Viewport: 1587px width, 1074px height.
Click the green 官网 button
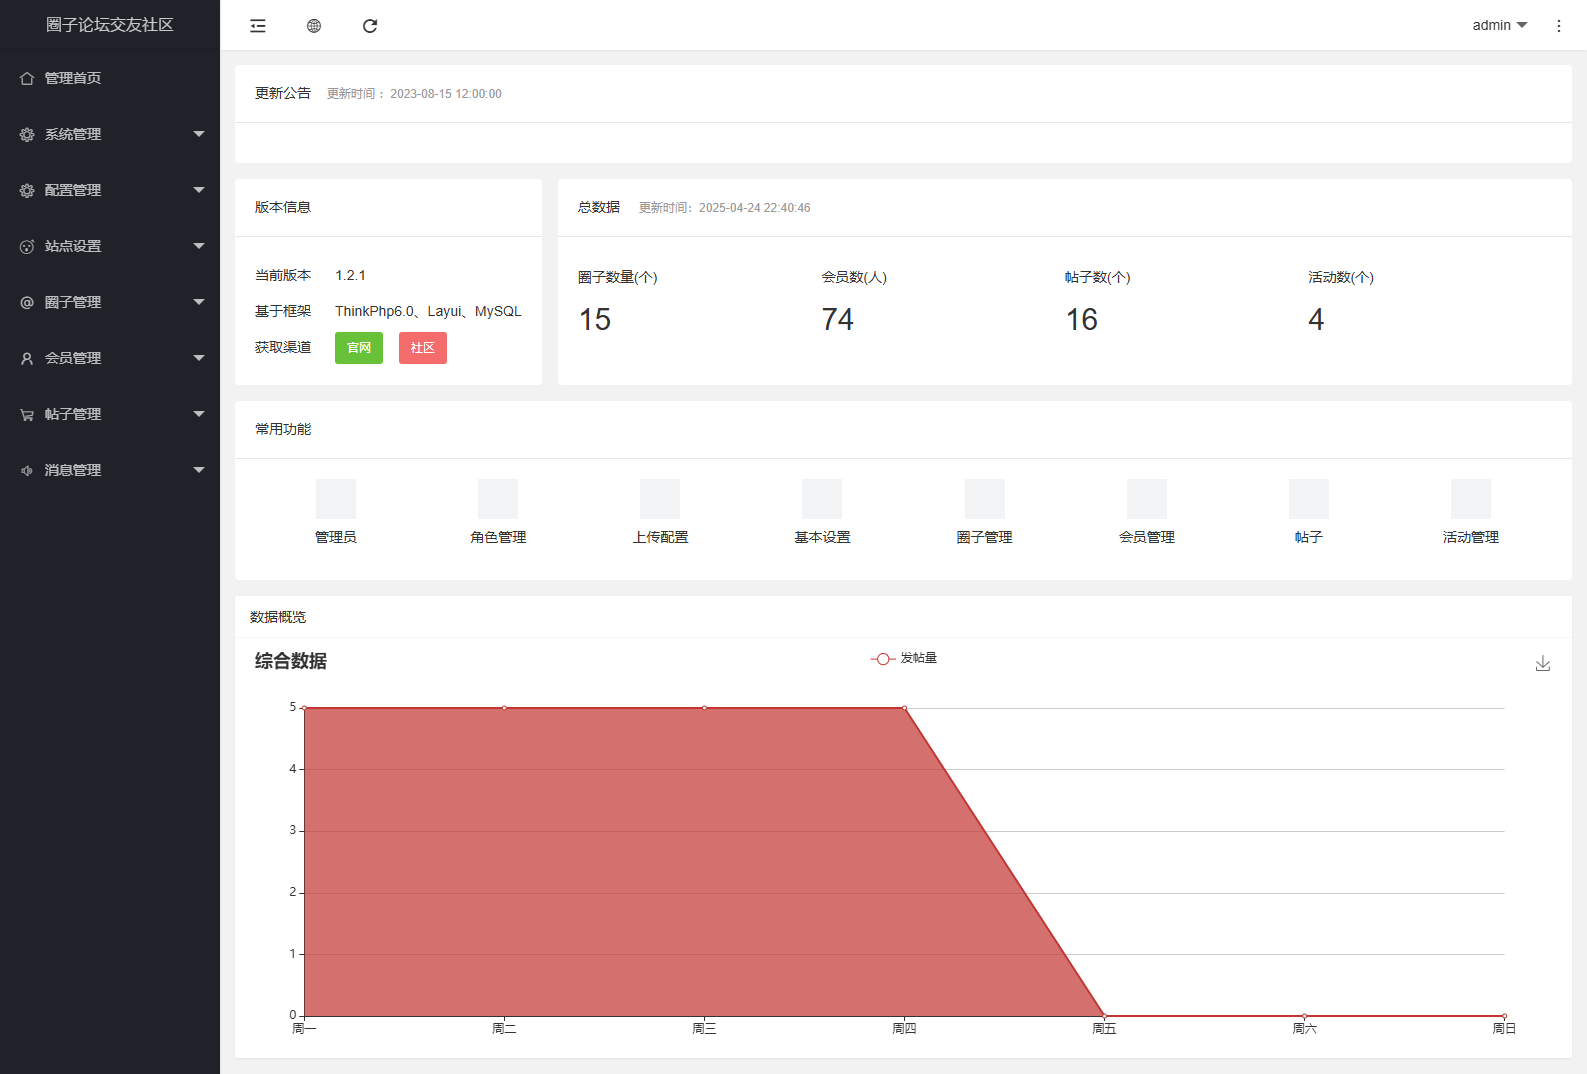click(x=358, y=348)
